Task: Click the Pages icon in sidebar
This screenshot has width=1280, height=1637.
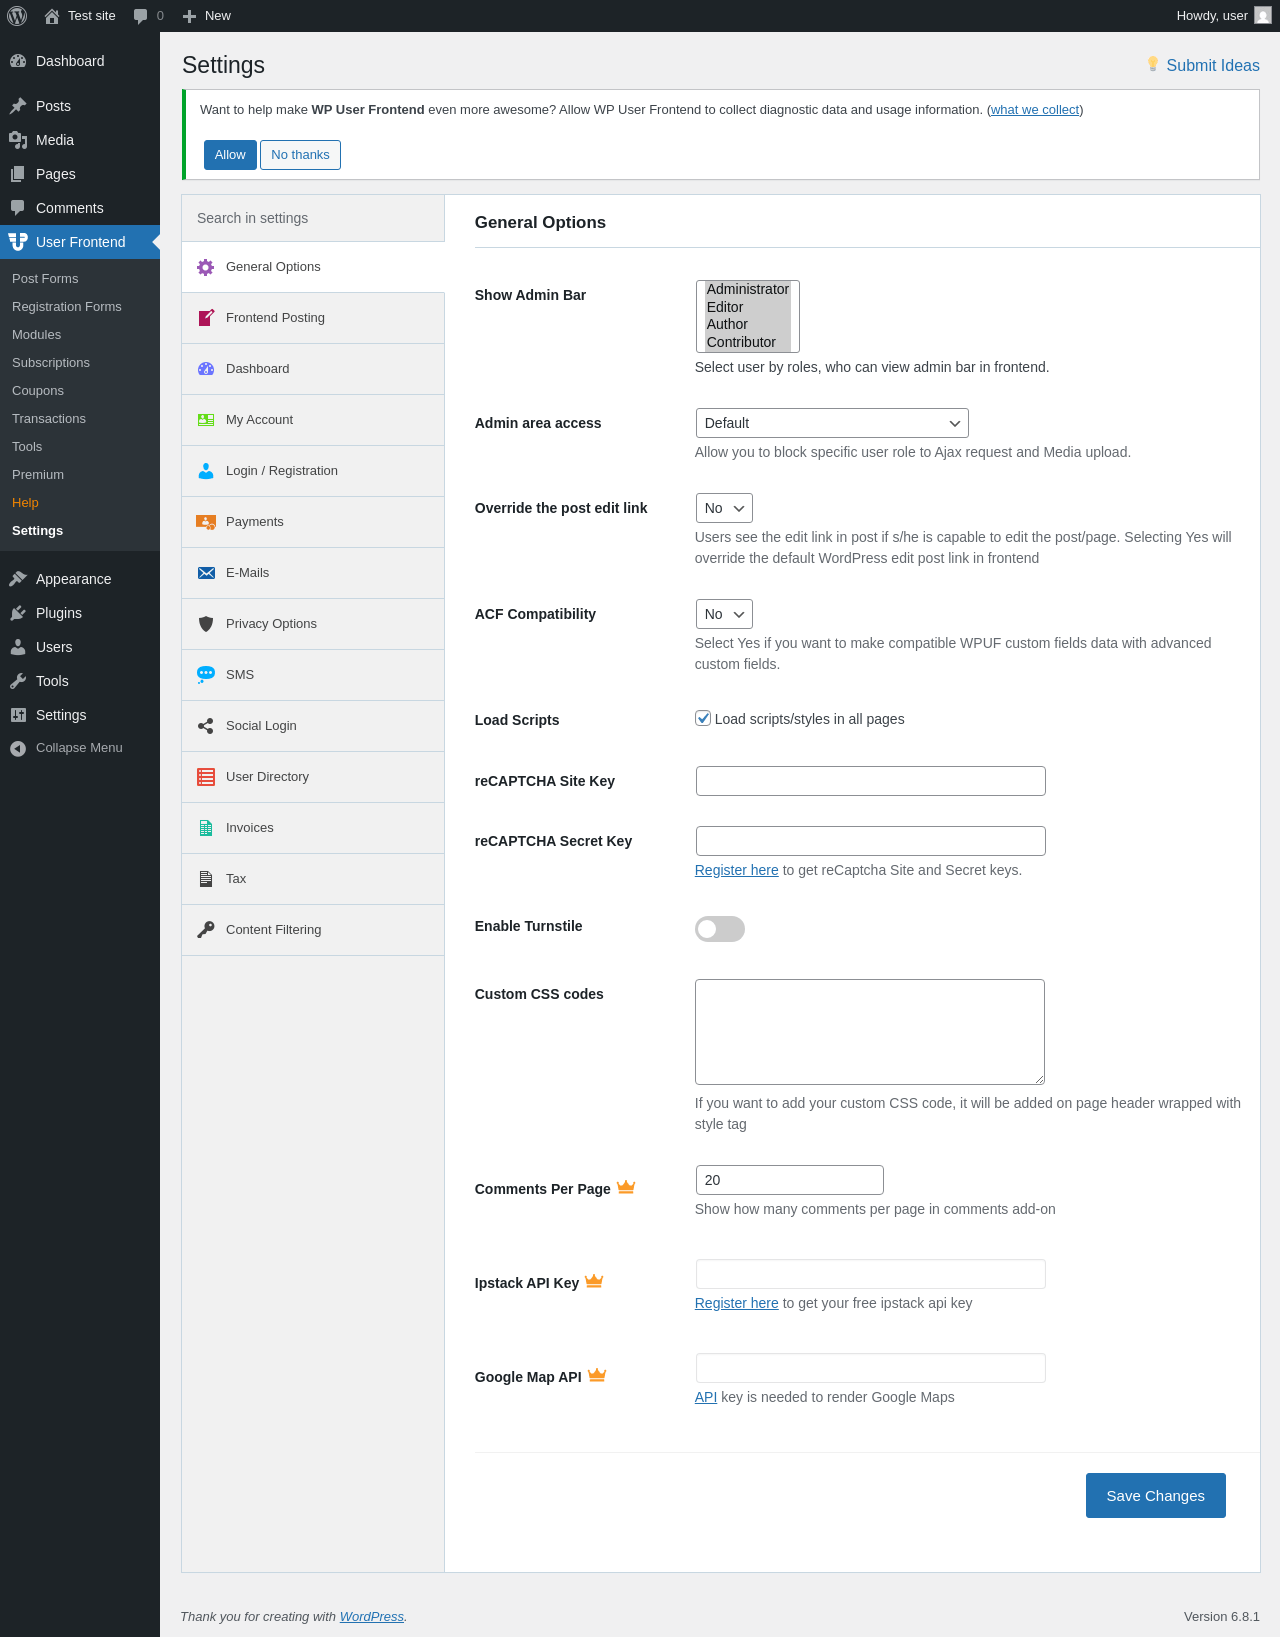Action: pos(18,174)
